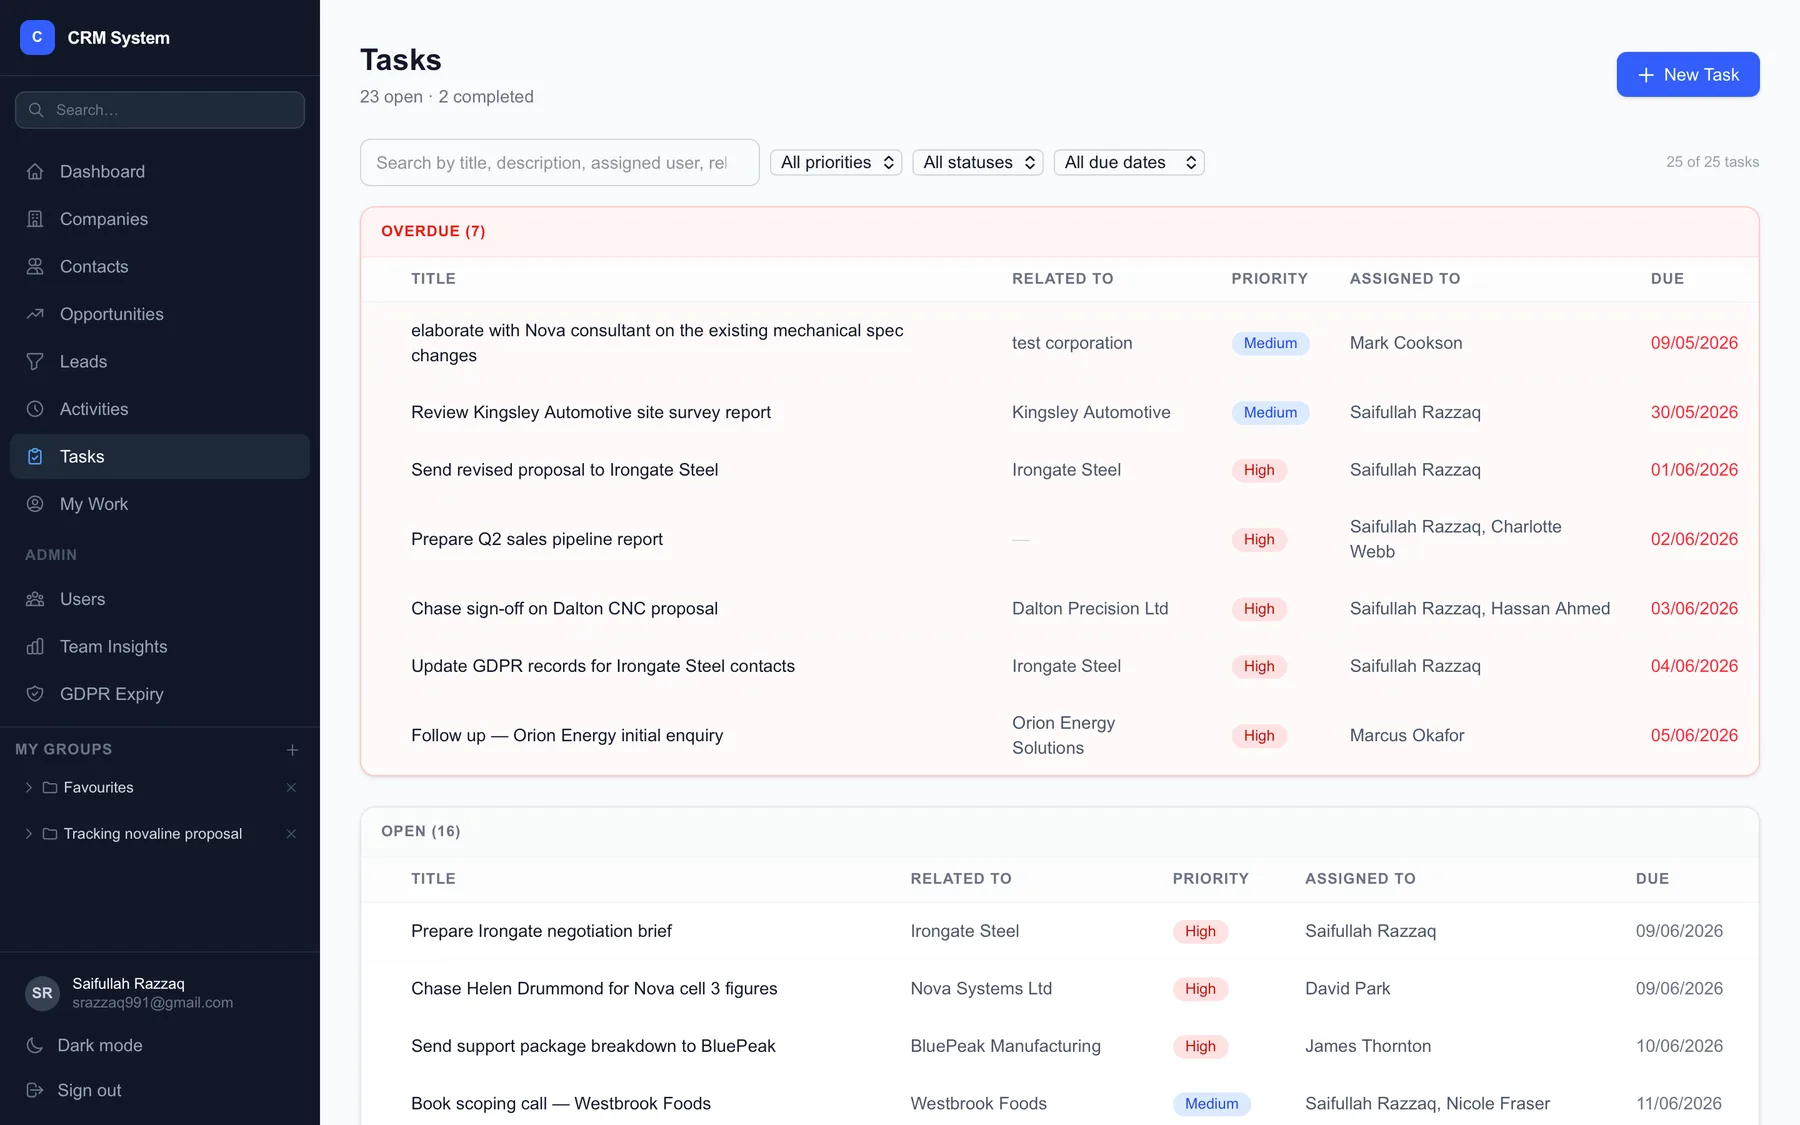This screenshot has height=1125, width=1800.
Task: Go to Companies in sidebar
Action: tap(160, 219)
